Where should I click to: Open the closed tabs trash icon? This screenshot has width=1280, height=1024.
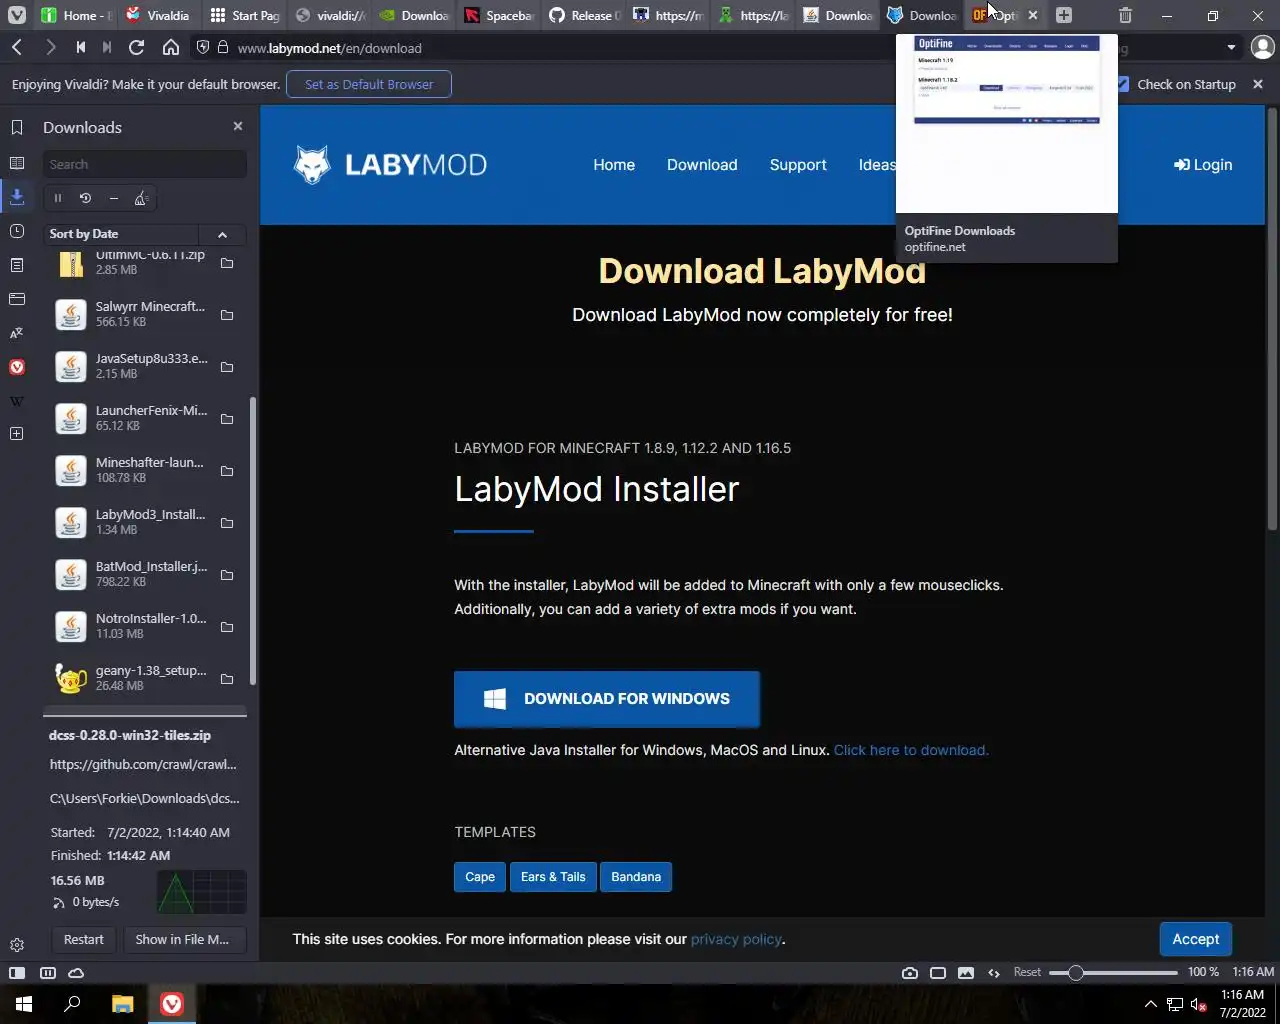pyautogui.click(x=1125, y=15)
